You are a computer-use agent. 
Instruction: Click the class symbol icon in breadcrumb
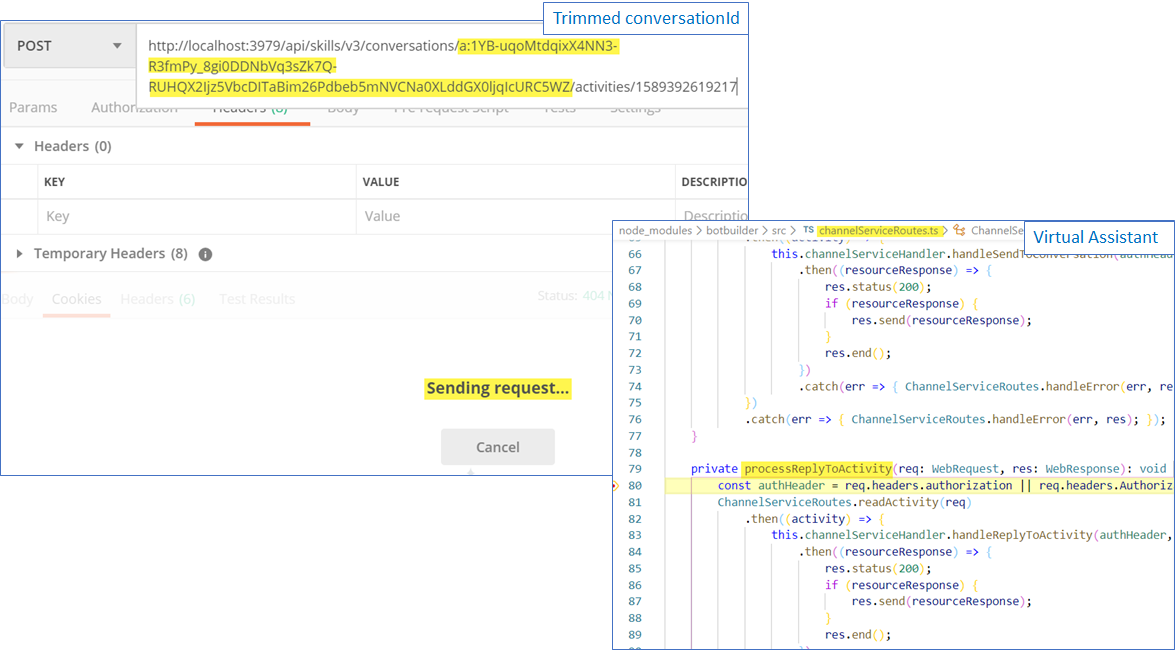coord(958,230)
